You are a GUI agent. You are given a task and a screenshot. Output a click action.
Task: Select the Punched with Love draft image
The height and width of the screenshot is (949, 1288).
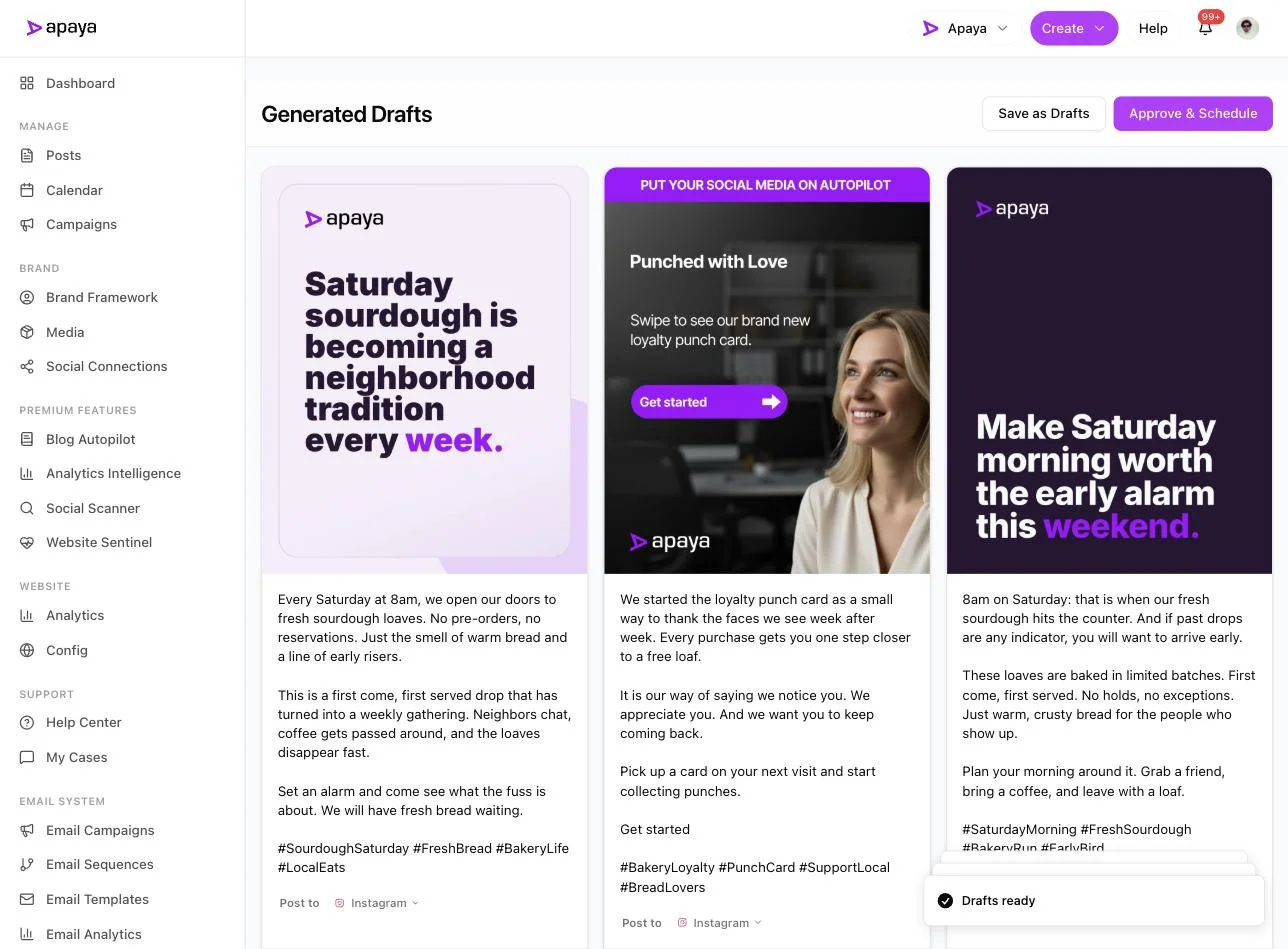pos(767,370)
